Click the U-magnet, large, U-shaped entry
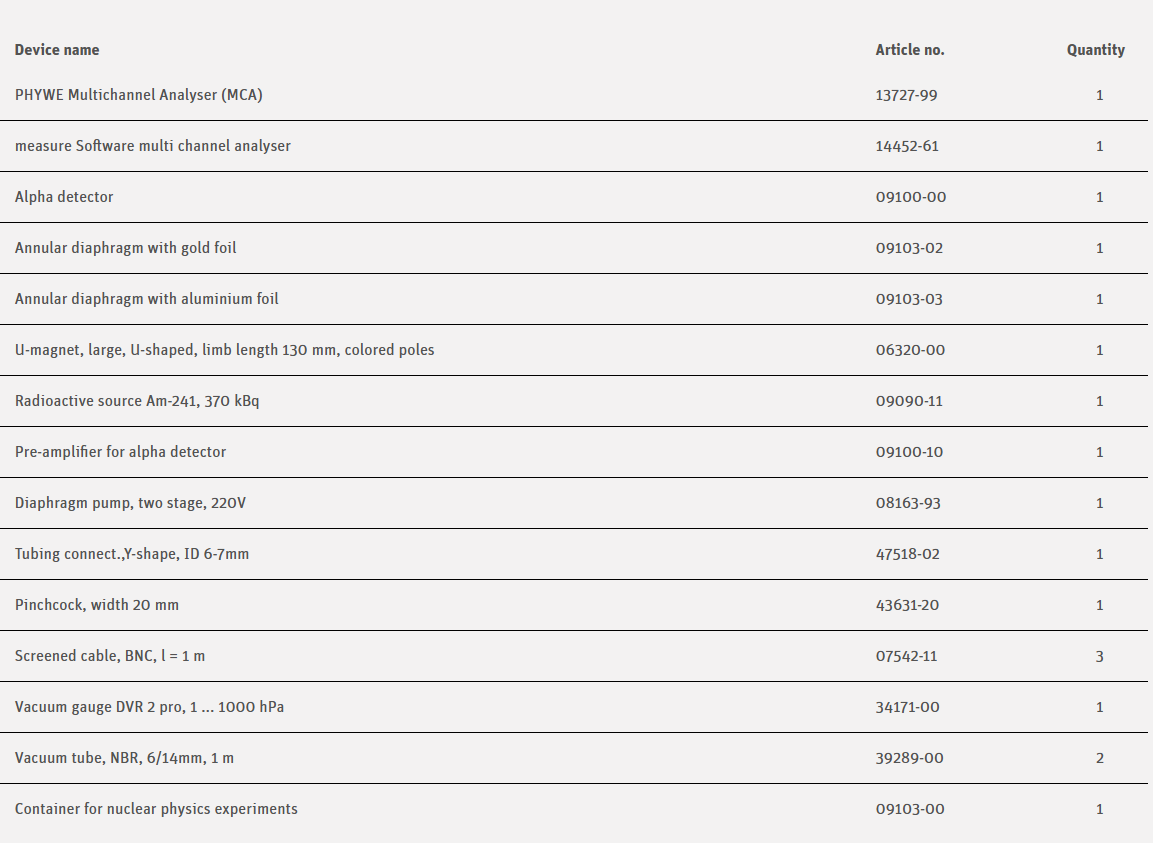 point(224,350)
